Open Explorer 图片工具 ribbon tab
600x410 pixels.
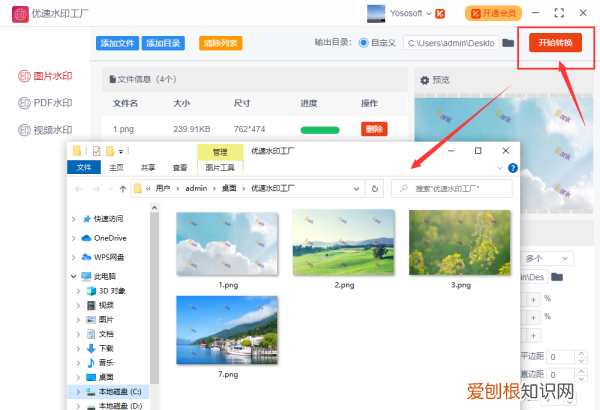coord(220,167)
